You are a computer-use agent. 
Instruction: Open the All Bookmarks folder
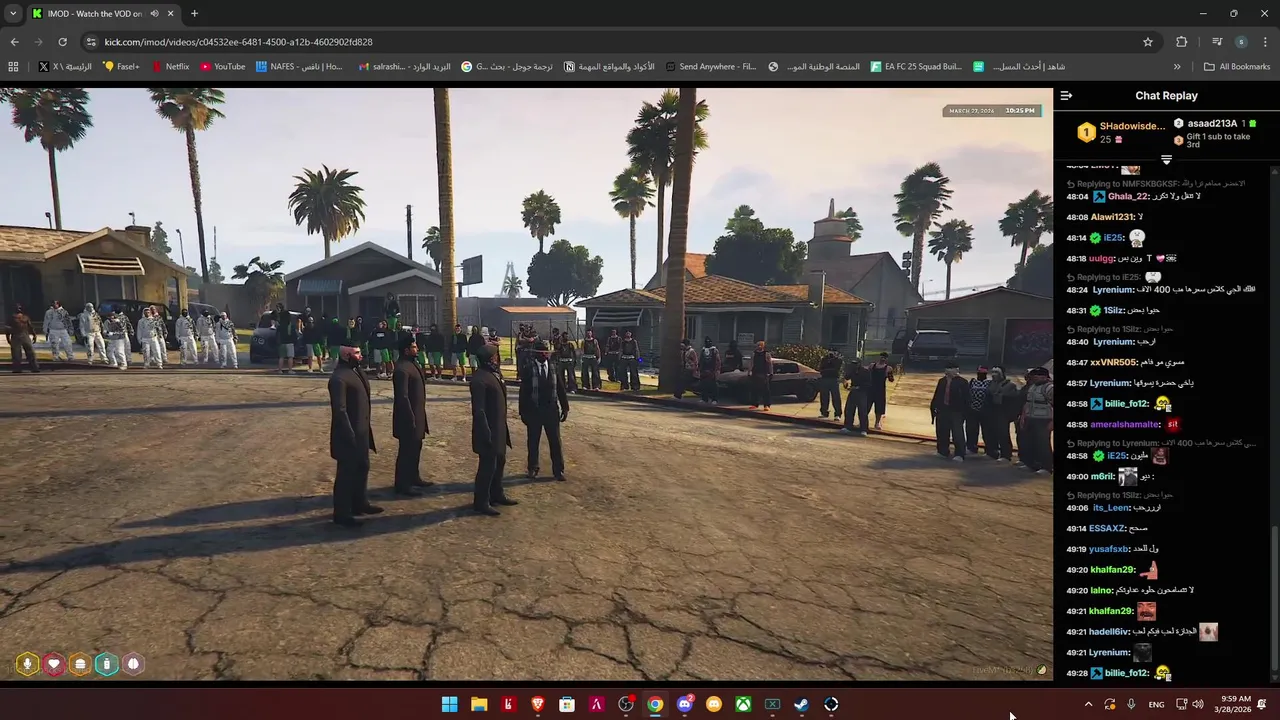point(1237,67)
